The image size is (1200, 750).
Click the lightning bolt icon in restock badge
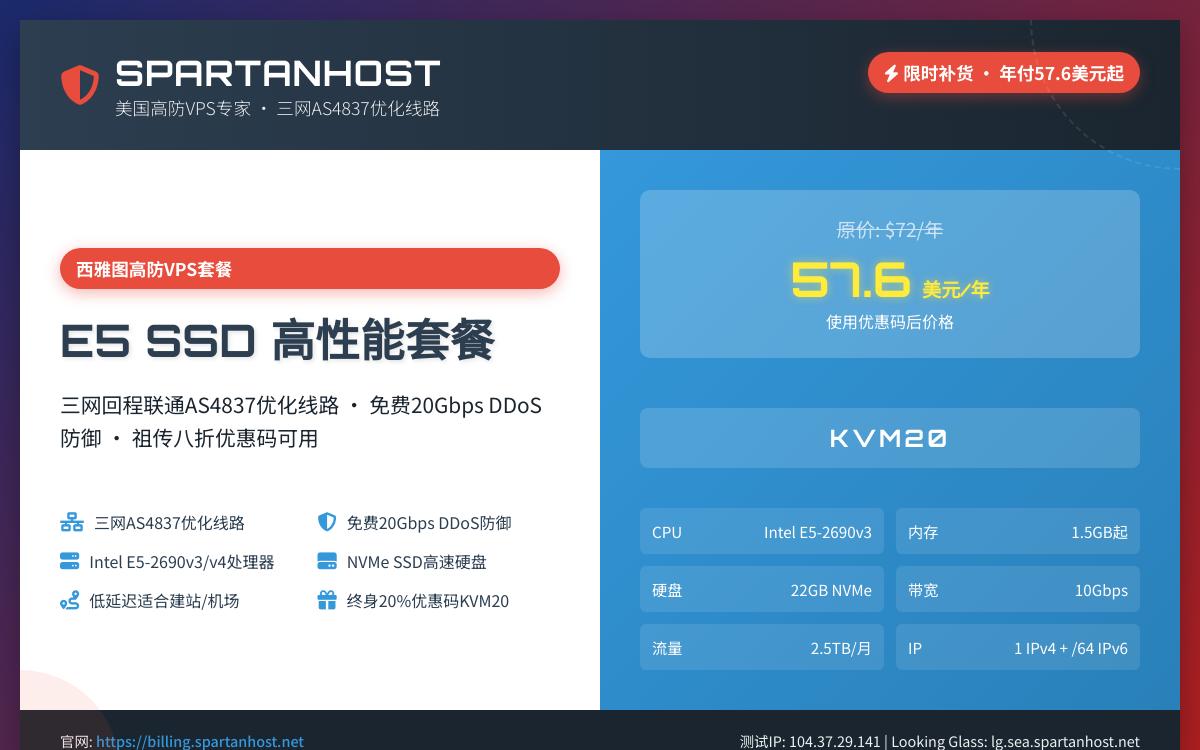tap(890, 73)
